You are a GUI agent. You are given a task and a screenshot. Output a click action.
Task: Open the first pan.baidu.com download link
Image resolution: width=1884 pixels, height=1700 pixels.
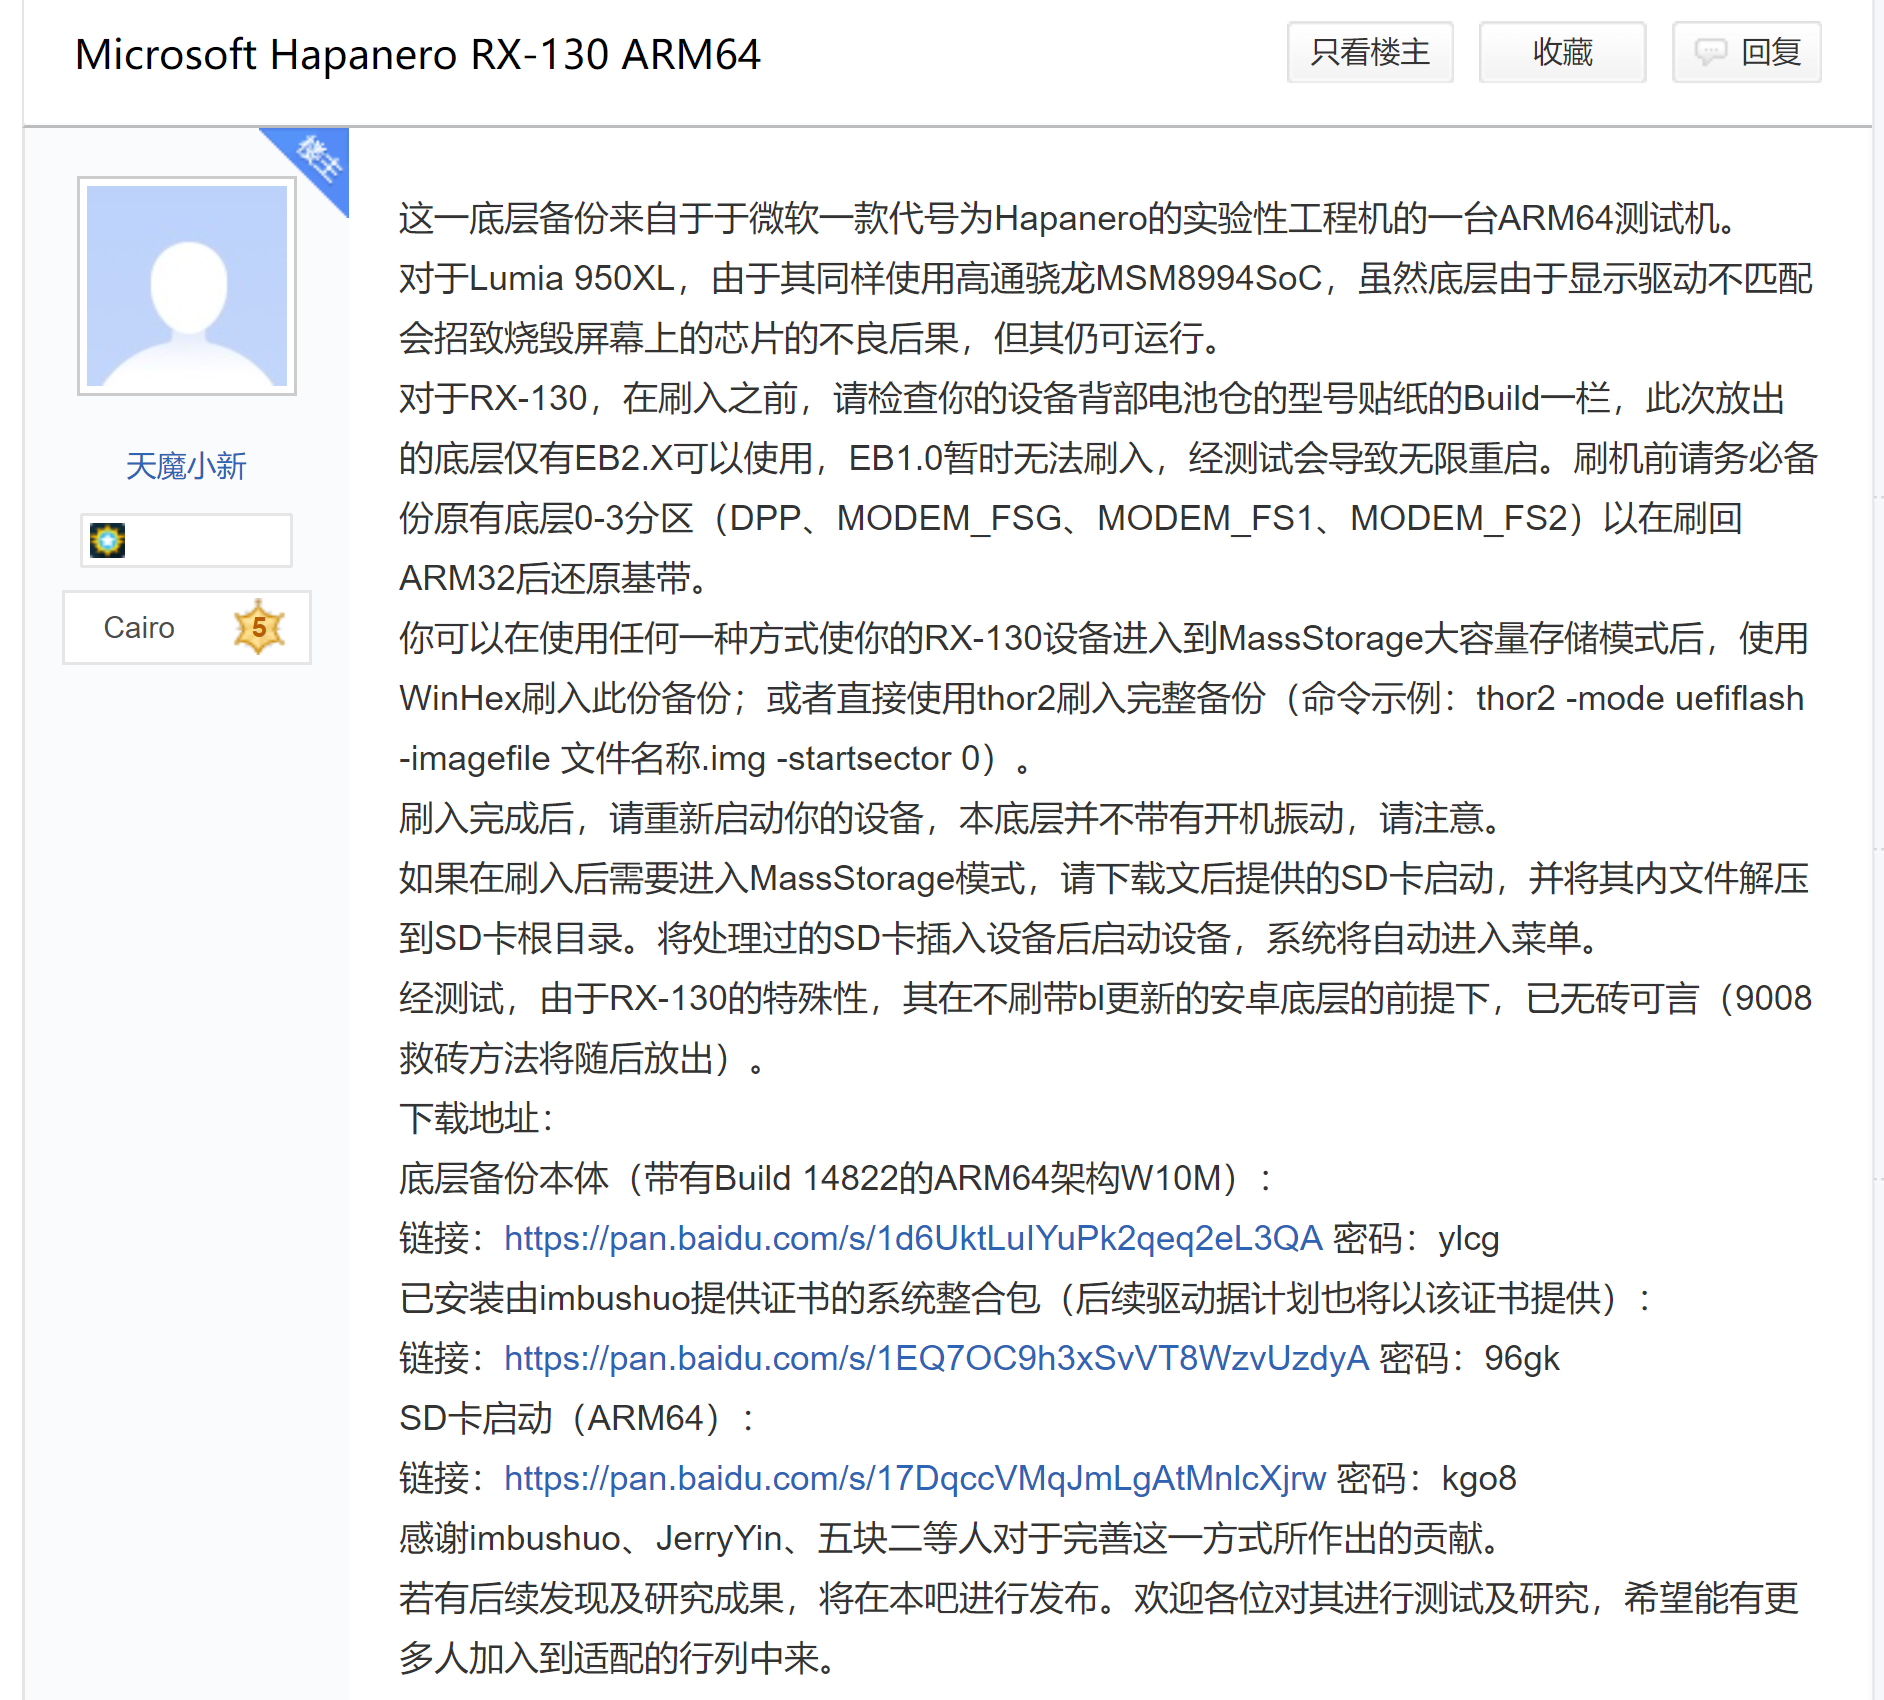911,1238
